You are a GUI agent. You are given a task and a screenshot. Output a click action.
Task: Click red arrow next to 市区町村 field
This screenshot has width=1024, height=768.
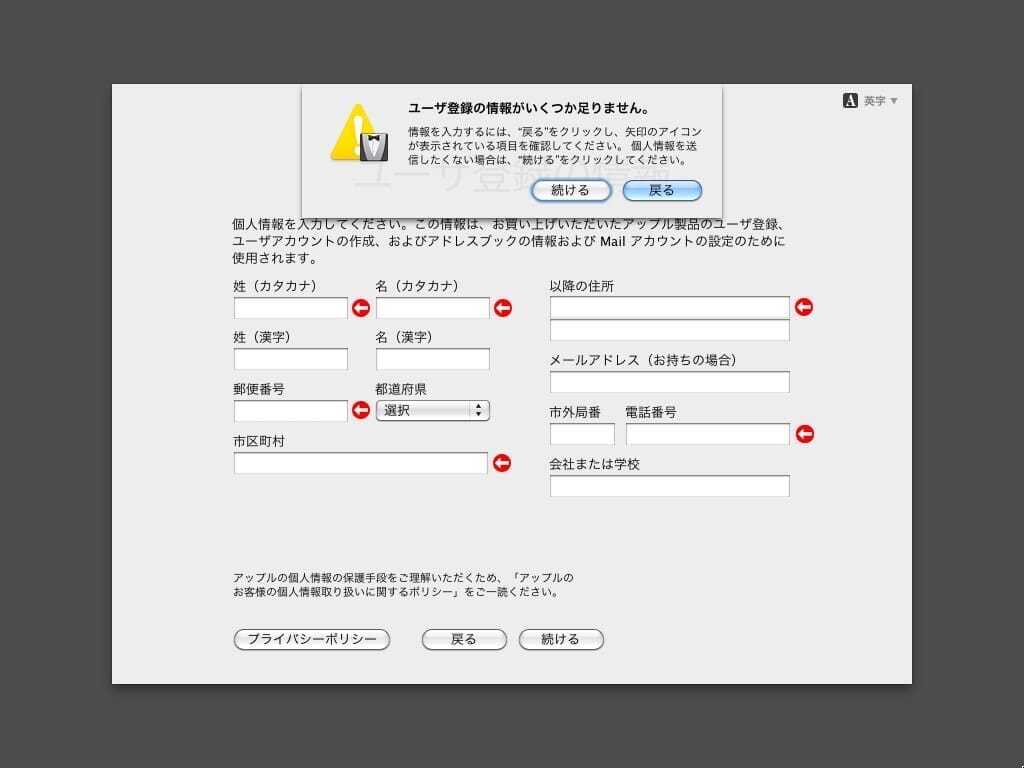point(502,463)
